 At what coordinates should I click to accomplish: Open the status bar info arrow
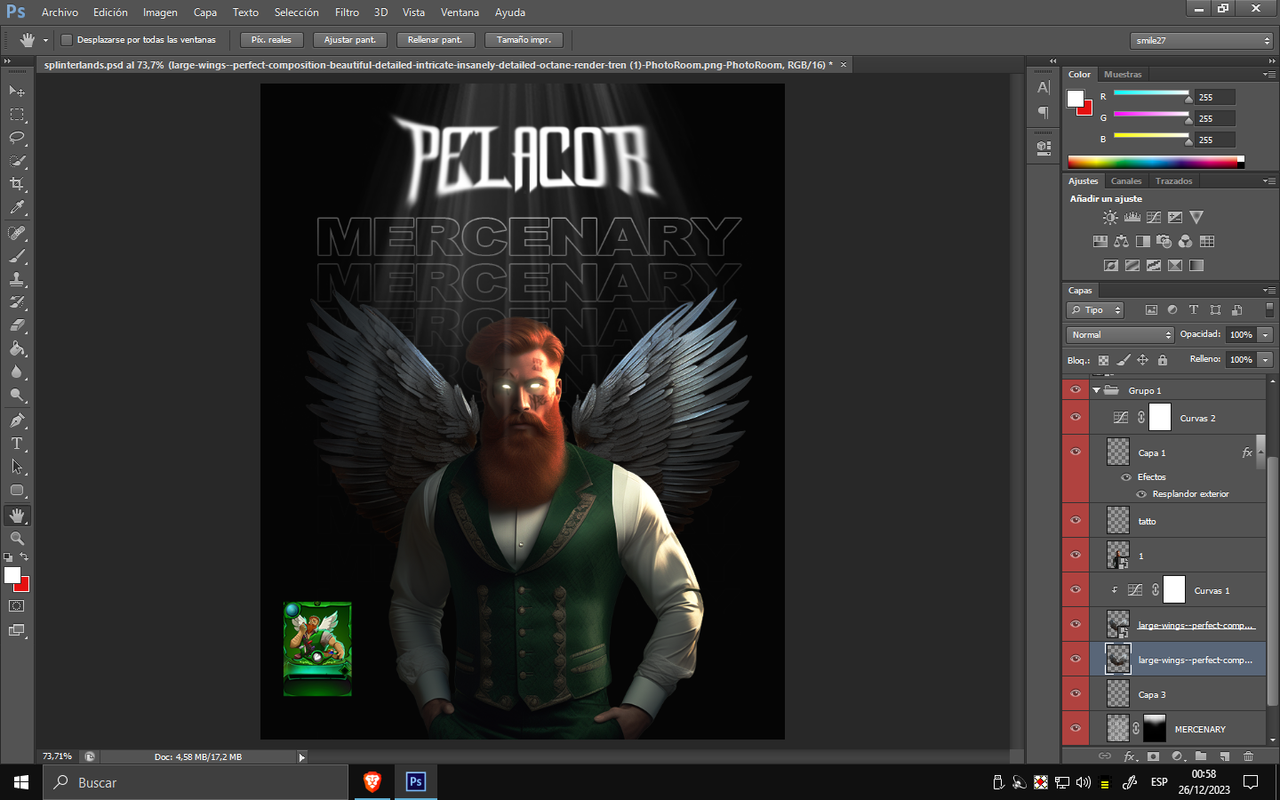coord(302,757)
